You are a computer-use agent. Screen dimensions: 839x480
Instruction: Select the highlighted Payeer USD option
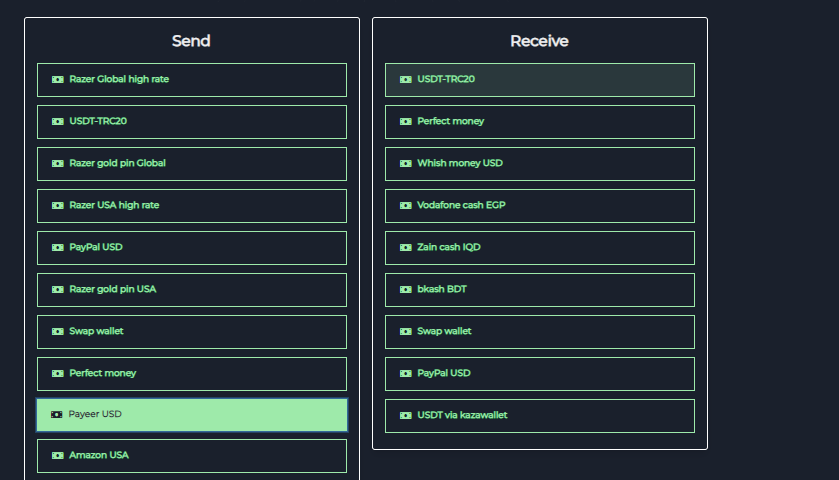192,415
